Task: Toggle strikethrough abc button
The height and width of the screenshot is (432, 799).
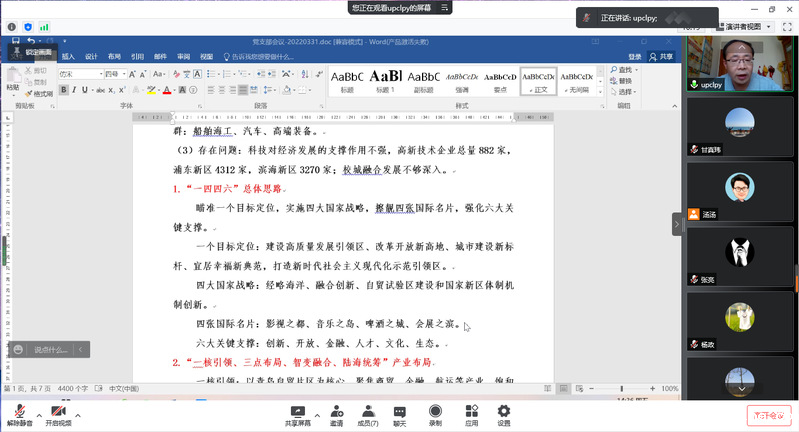Action: coord(100,90)
